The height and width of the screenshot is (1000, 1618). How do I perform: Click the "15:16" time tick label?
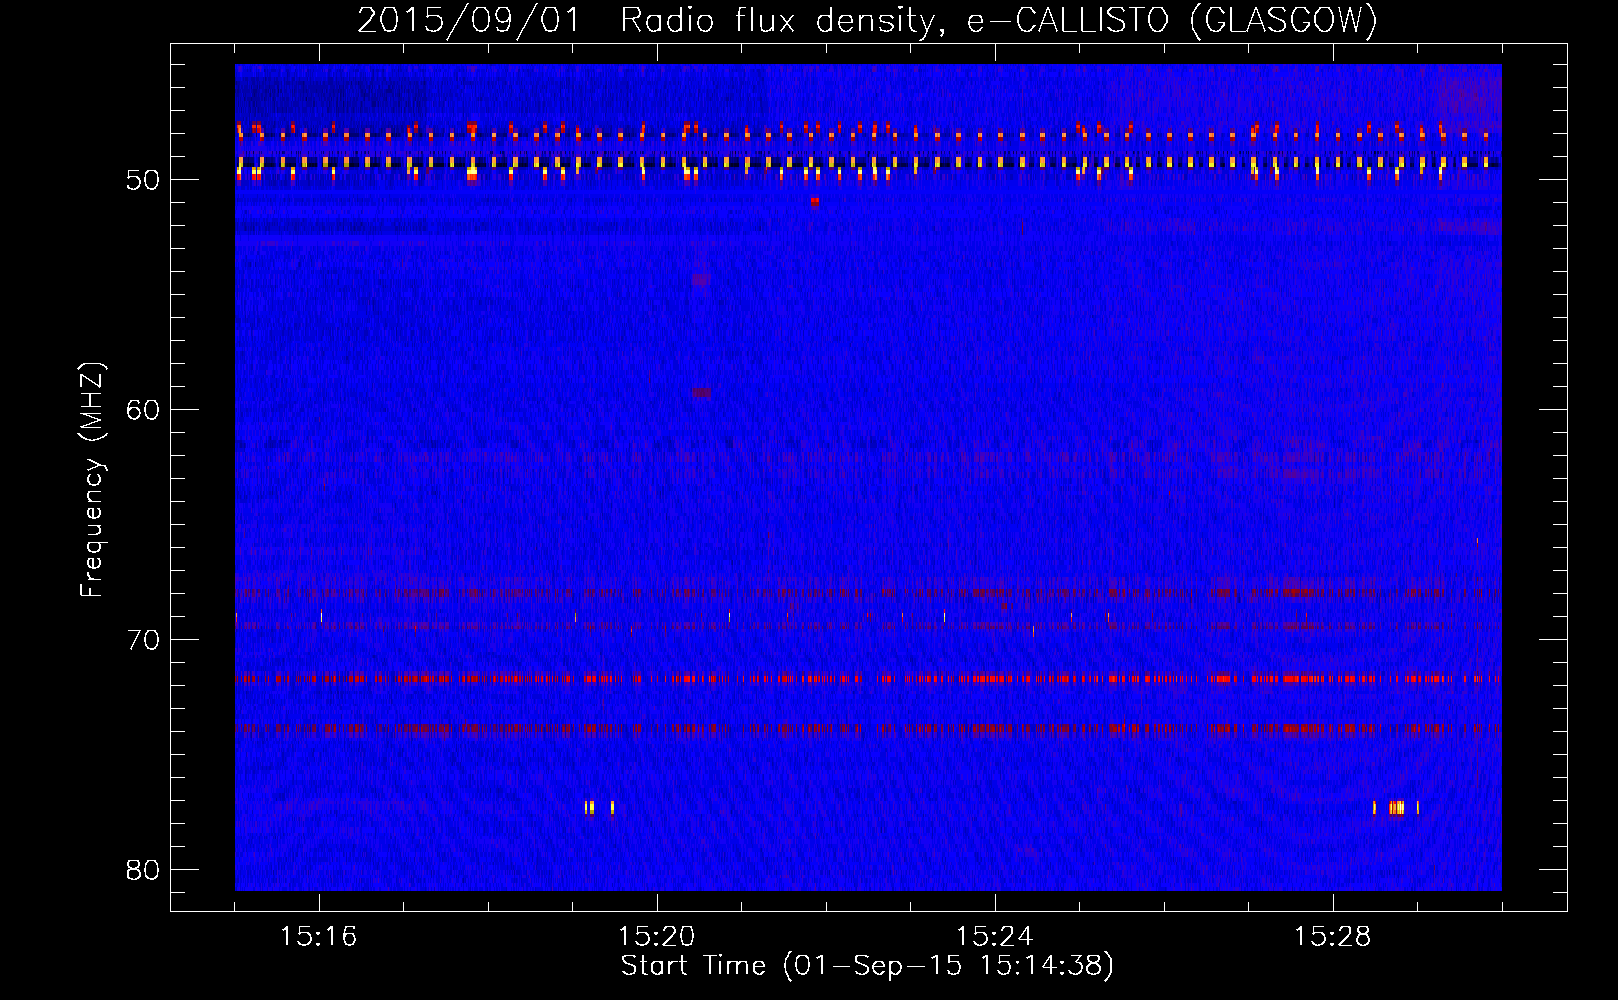coord(319,937)
